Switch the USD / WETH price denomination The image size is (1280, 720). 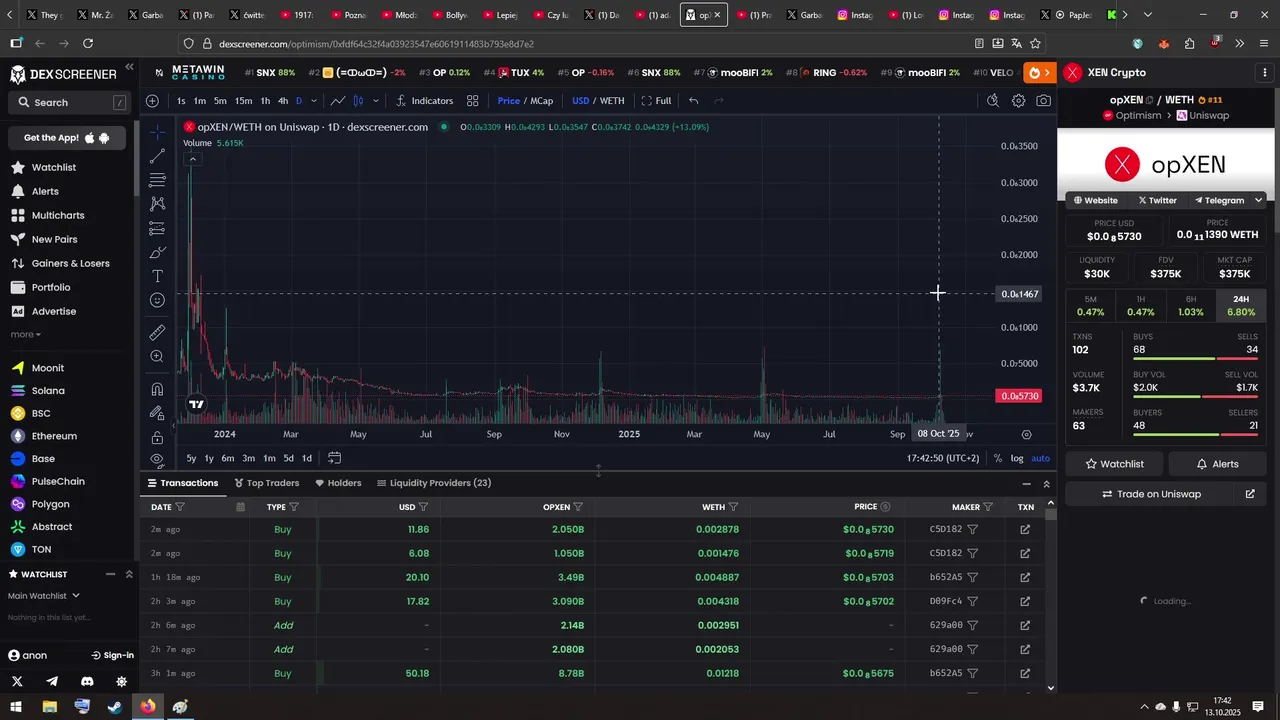pos(598,100)
